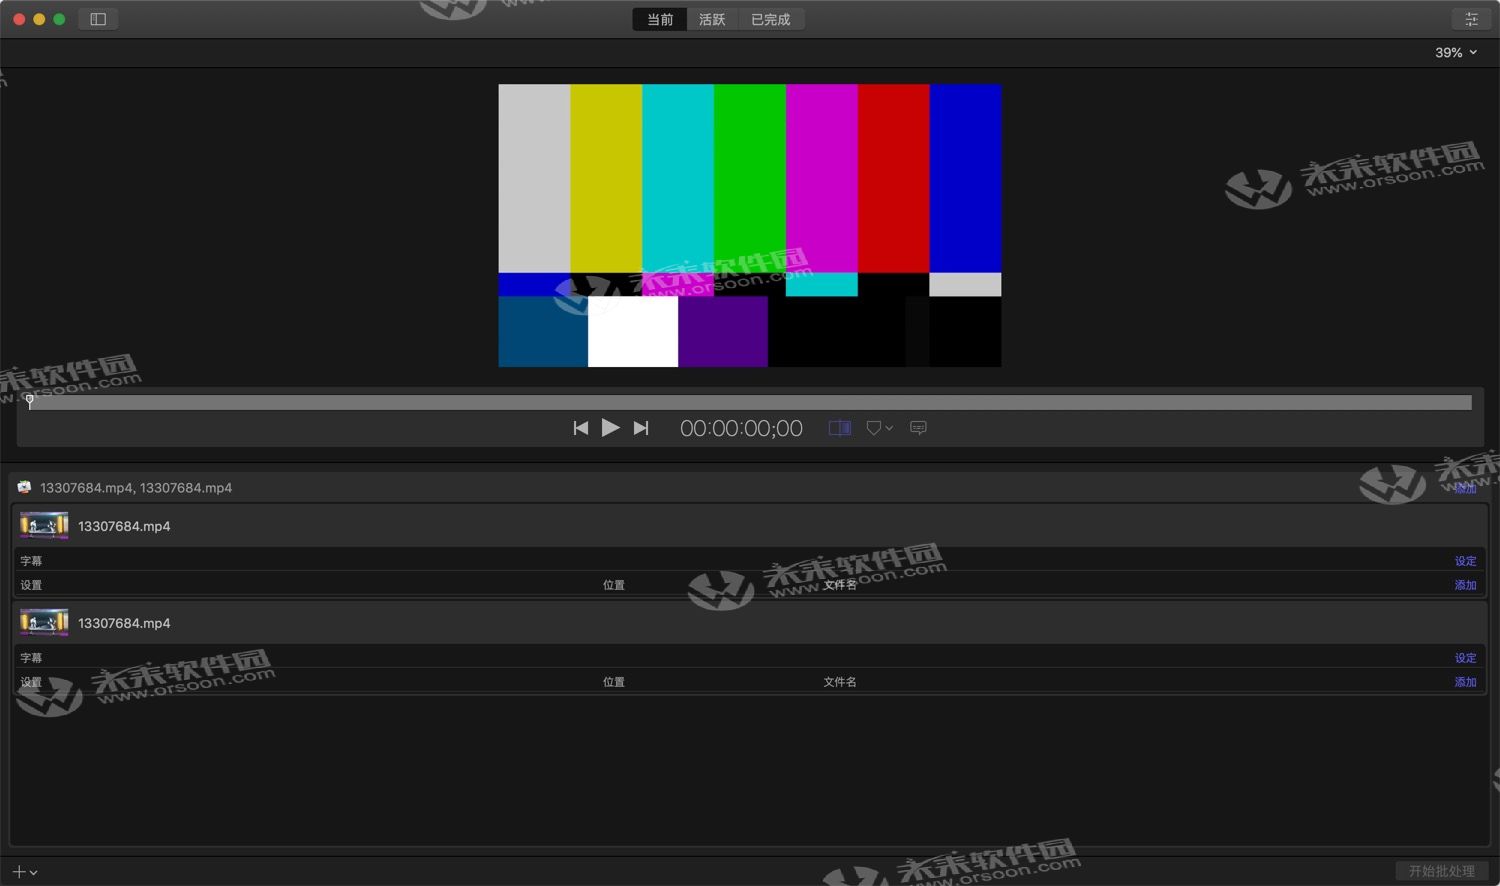The image size is (1500, 886).
Task: Click the batch job icon beside 13307684.mp4 title
Action: pyautogui.click(x=23, y=487)
